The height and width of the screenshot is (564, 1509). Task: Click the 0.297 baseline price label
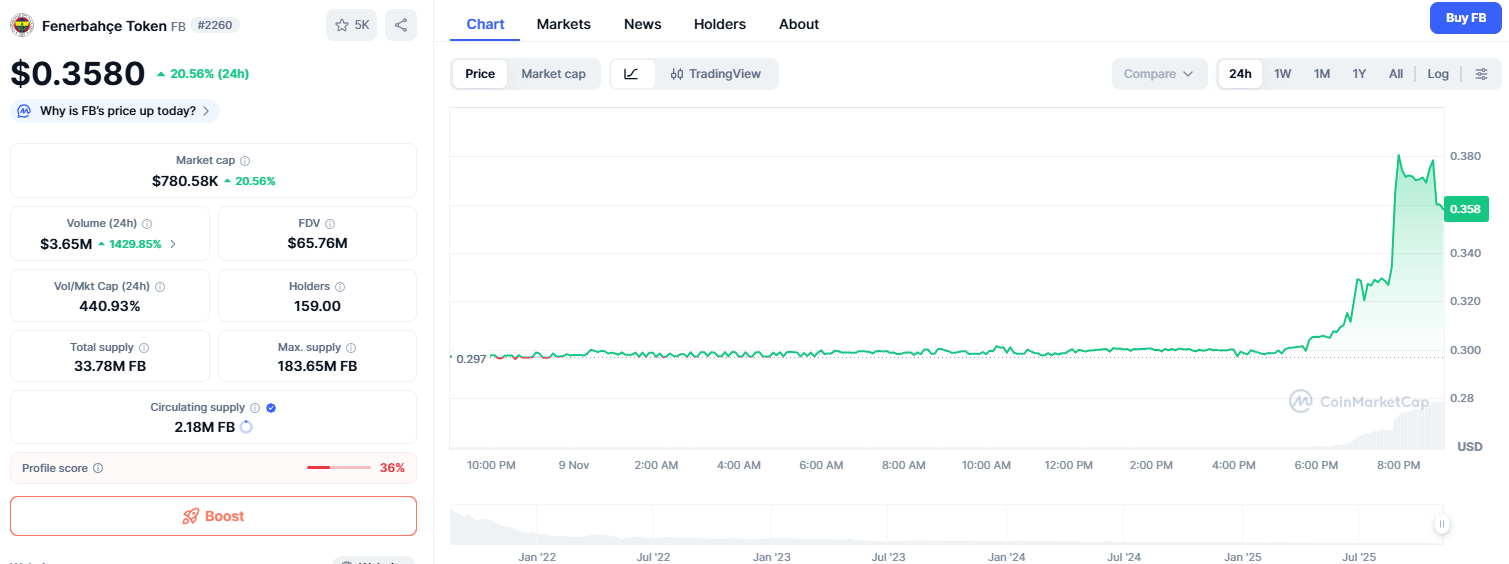471,358
